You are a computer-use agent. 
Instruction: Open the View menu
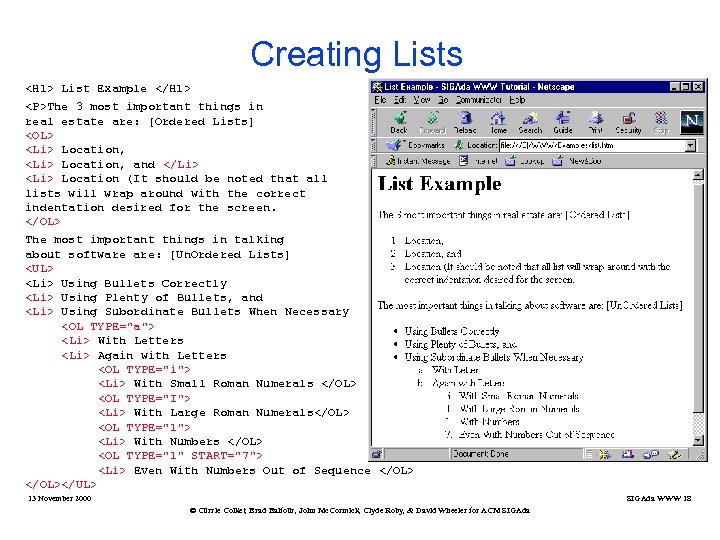pos(422,100)
